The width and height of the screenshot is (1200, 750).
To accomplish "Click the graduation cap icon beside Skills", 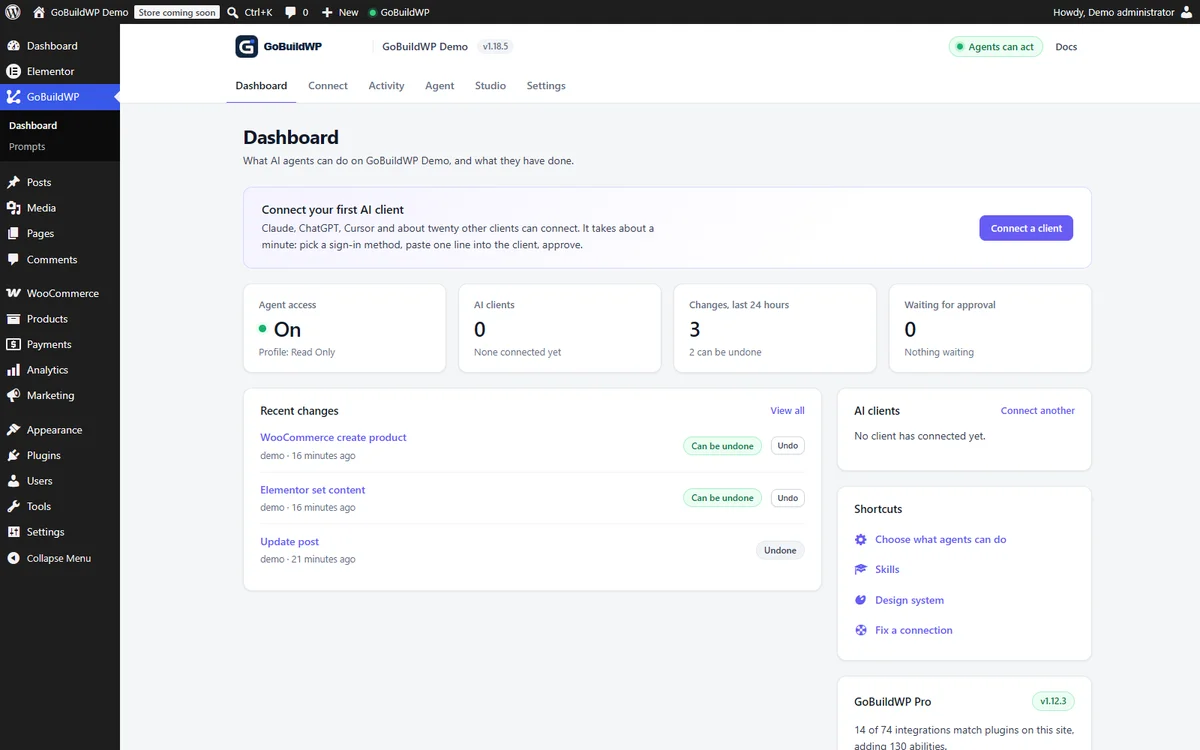I will (861, 569).
